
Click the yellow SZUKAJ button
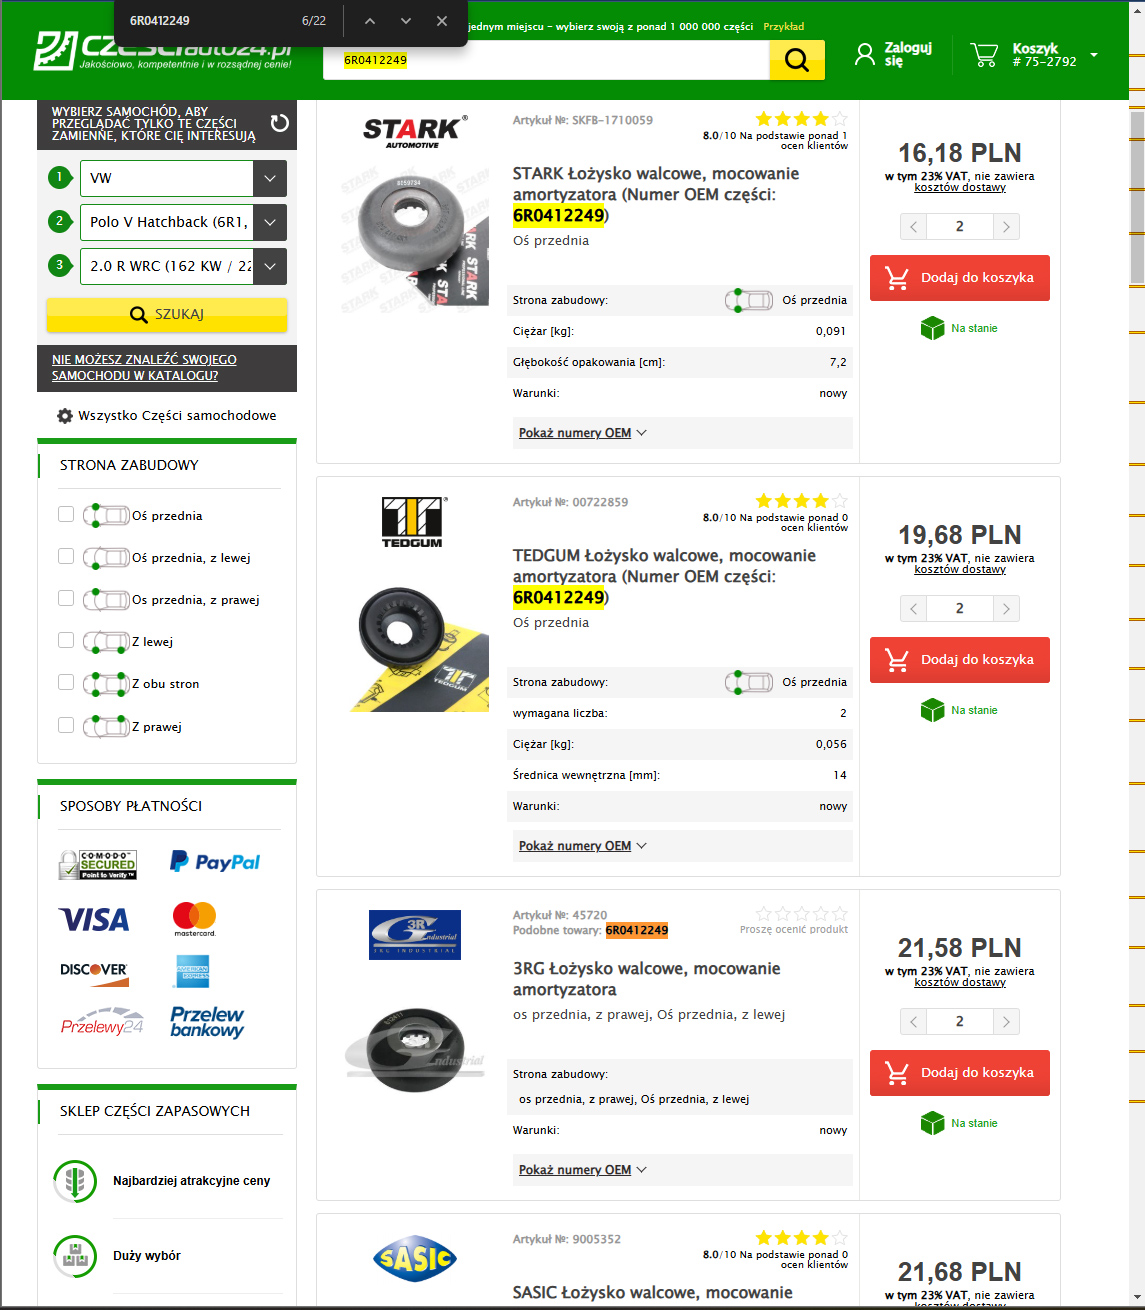tap(167, 314)
